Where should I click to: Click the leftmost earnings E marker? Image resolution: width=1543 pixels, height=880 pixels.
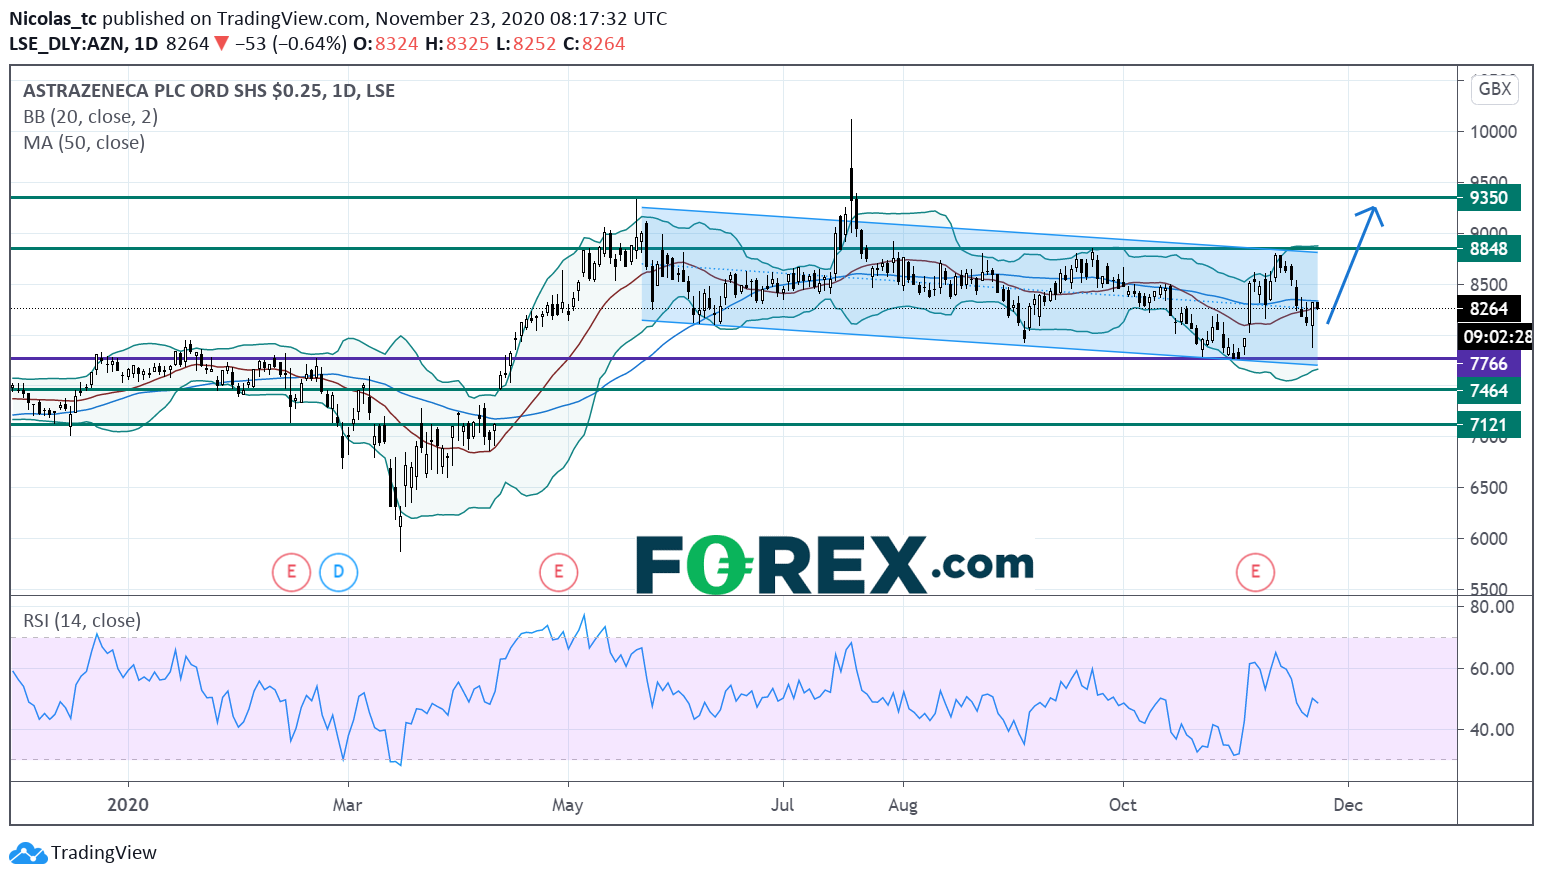(x=291, y=572)
